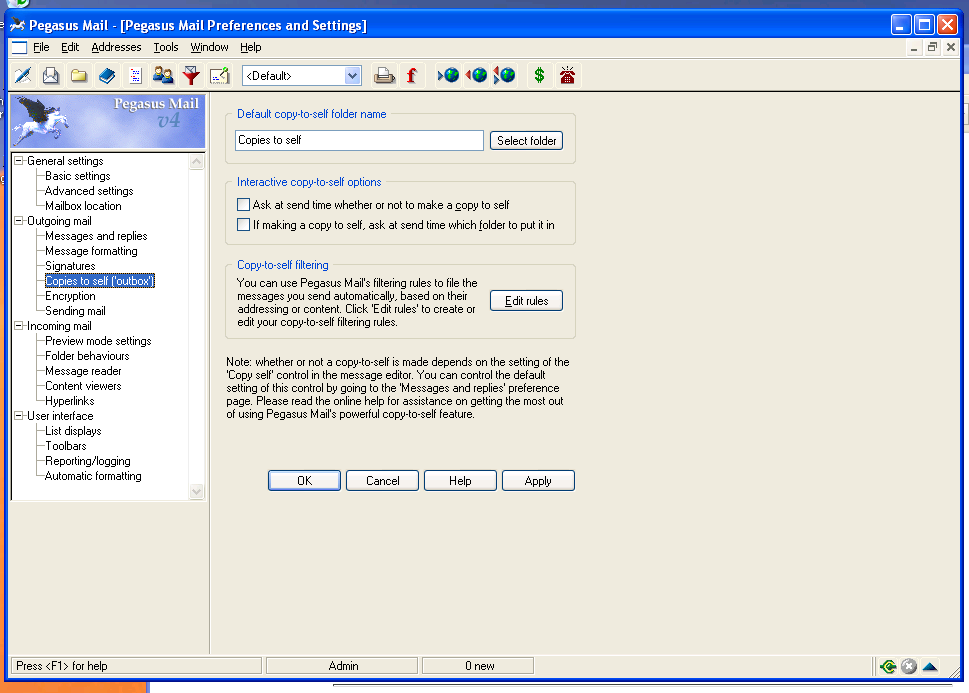The width and height of the screenshot is (969, 693).
Task: Select Message reader in the tree
Action: (83, 371)
